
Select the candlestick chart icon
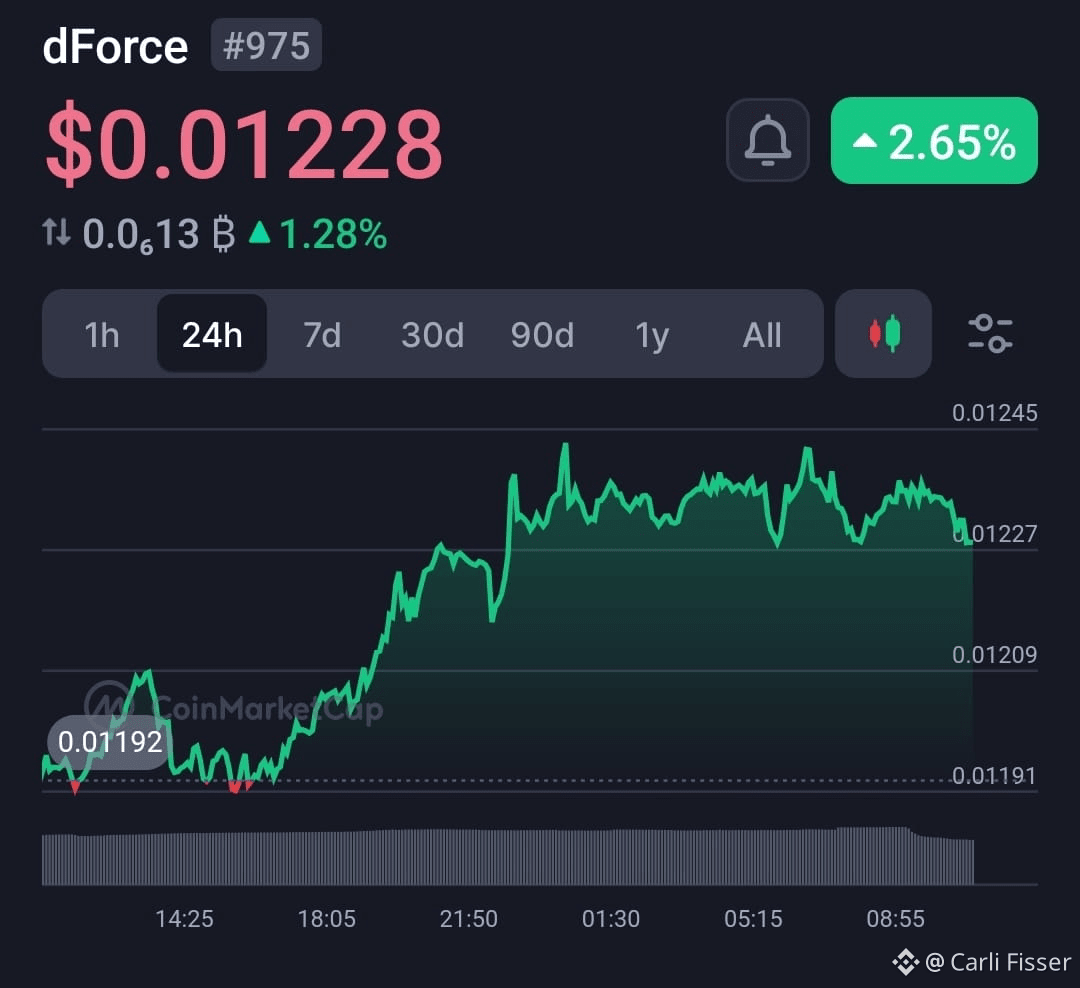(883, 334)
